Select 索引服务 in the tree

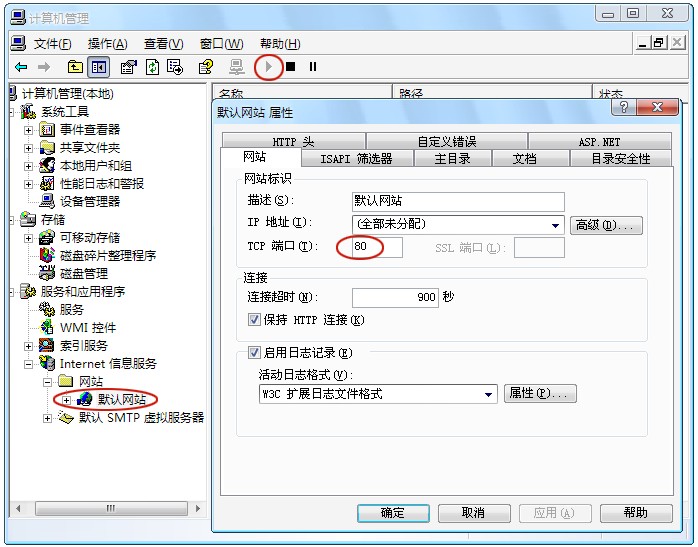coord(84,345)
